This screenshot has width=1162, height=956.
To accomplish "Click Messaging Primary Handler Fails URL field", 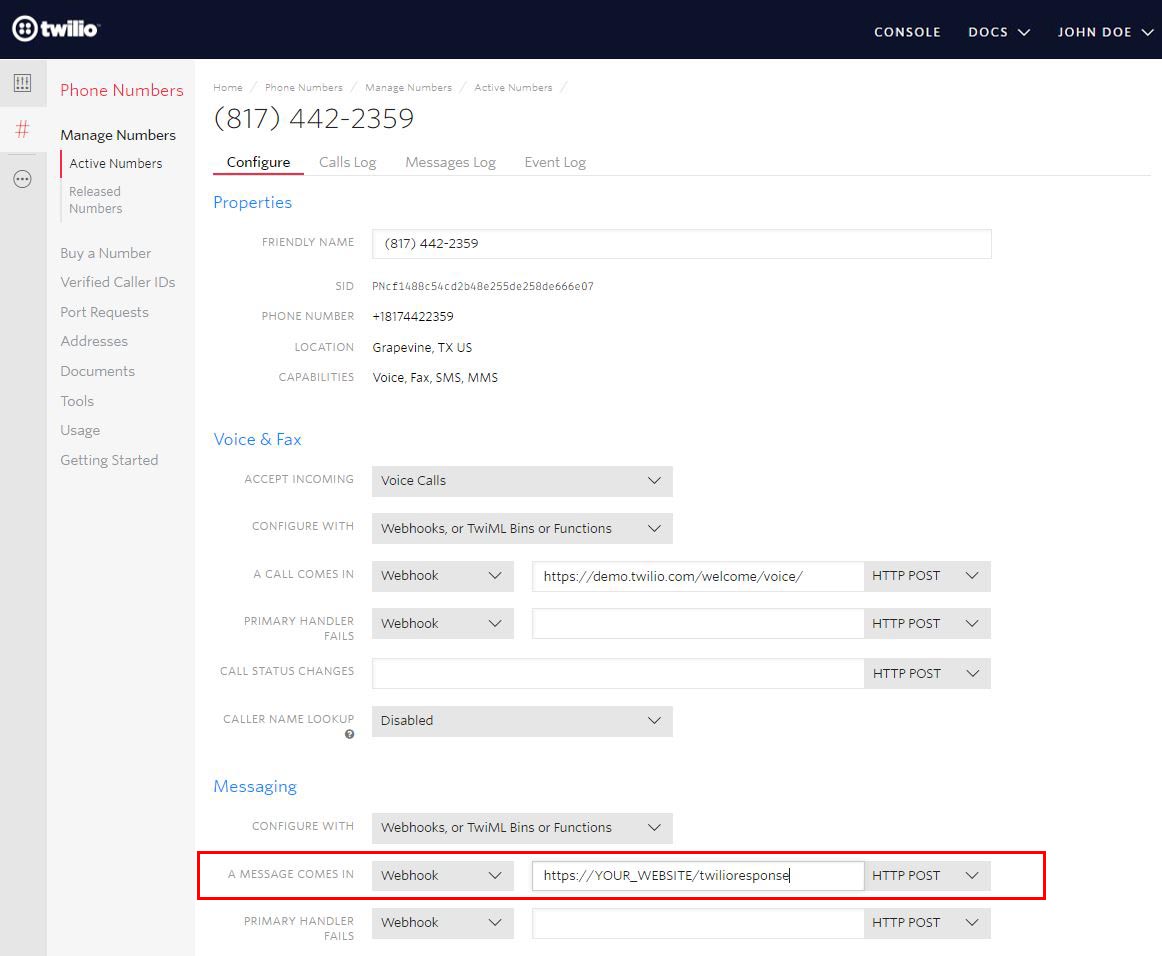I will (x=697, y=923).
